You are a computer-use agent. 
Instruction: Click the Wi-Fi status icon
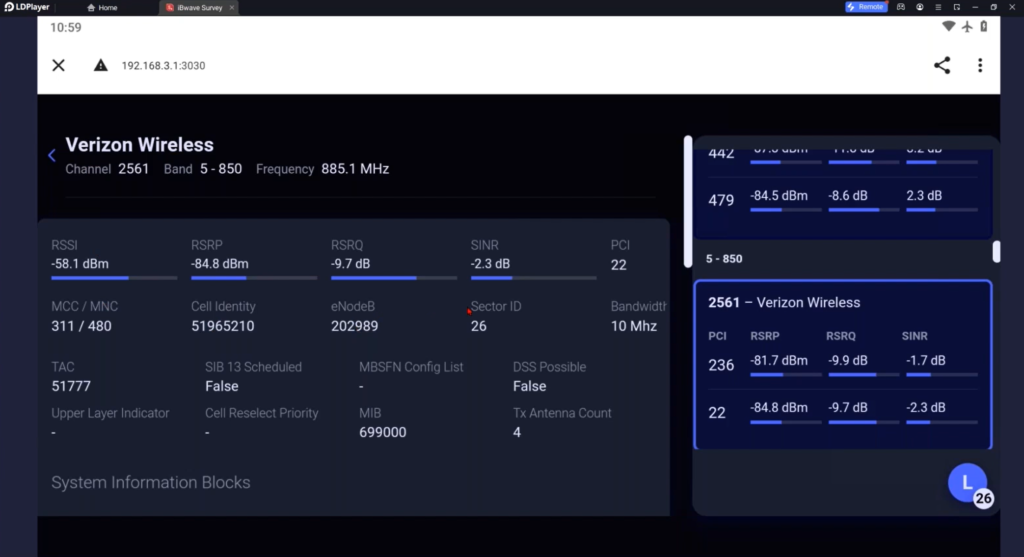[x=948, y=27]
